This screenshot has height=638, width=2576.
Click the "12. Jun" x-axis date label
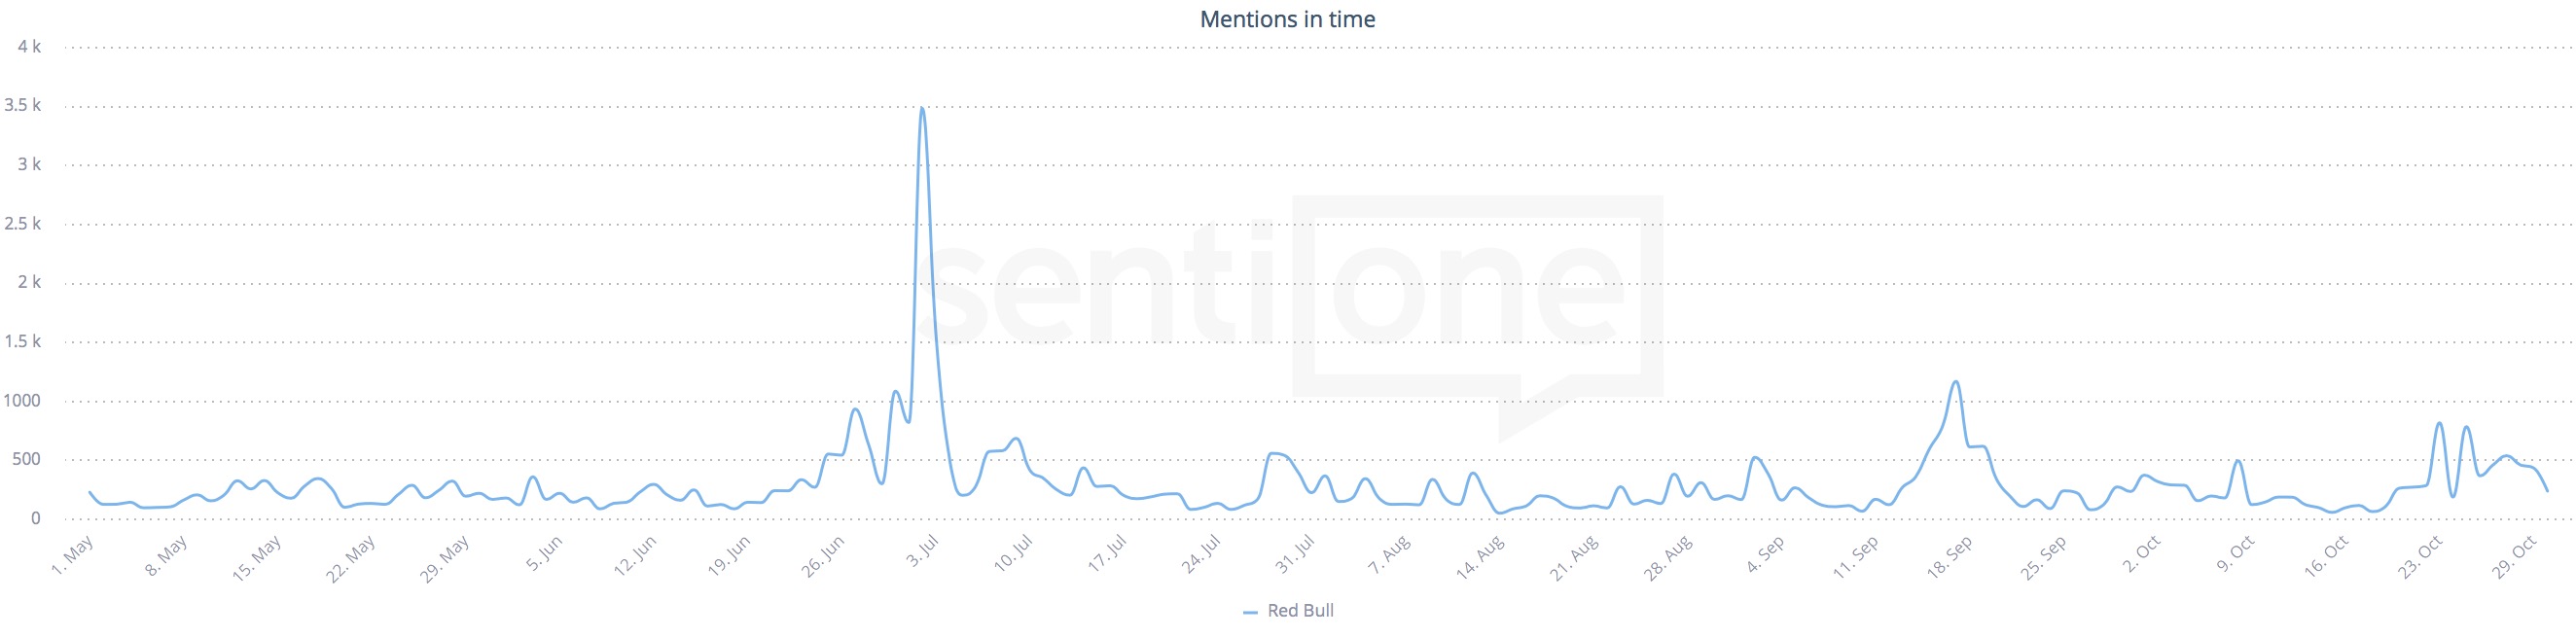pos(635,557)
